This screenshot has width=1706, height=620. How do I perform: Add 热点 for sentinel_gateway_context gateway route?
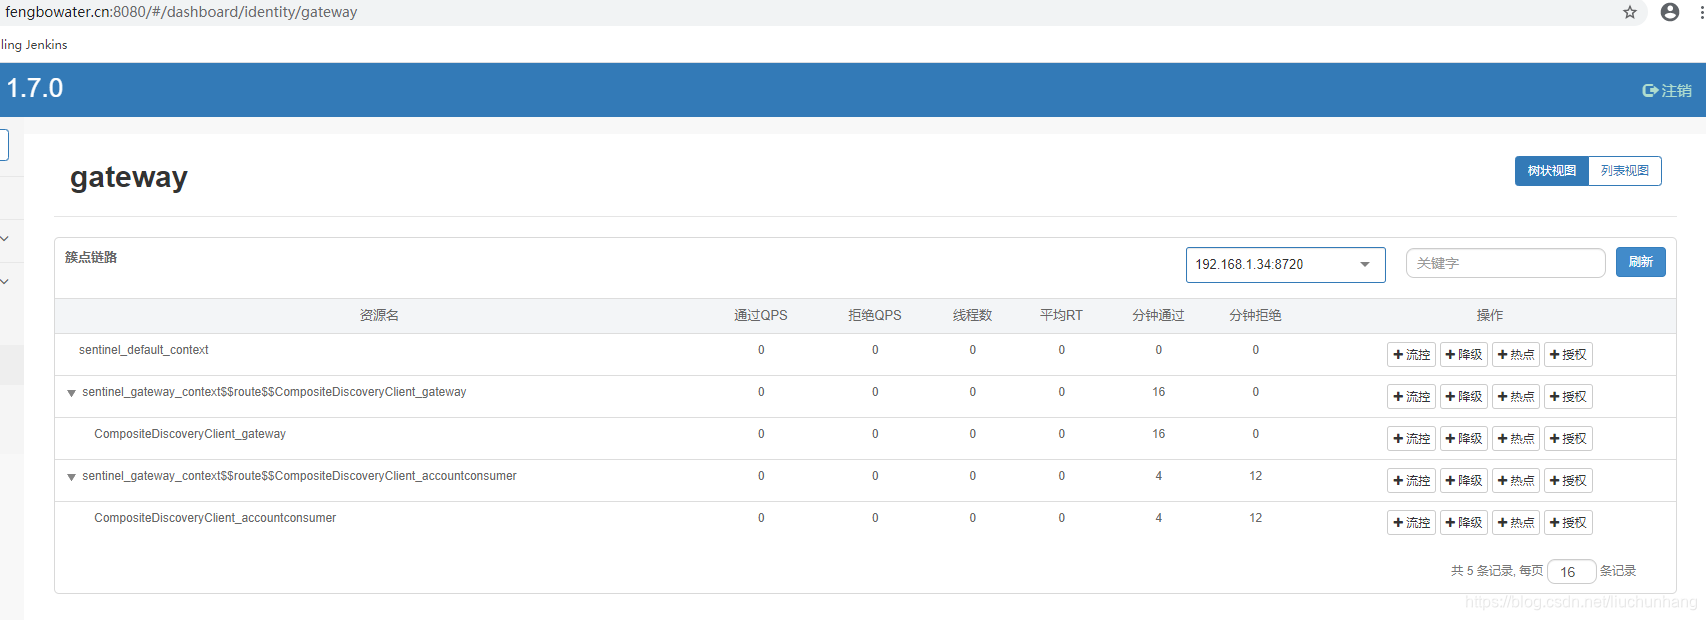pyautogui.click(x=1516, y=397)
